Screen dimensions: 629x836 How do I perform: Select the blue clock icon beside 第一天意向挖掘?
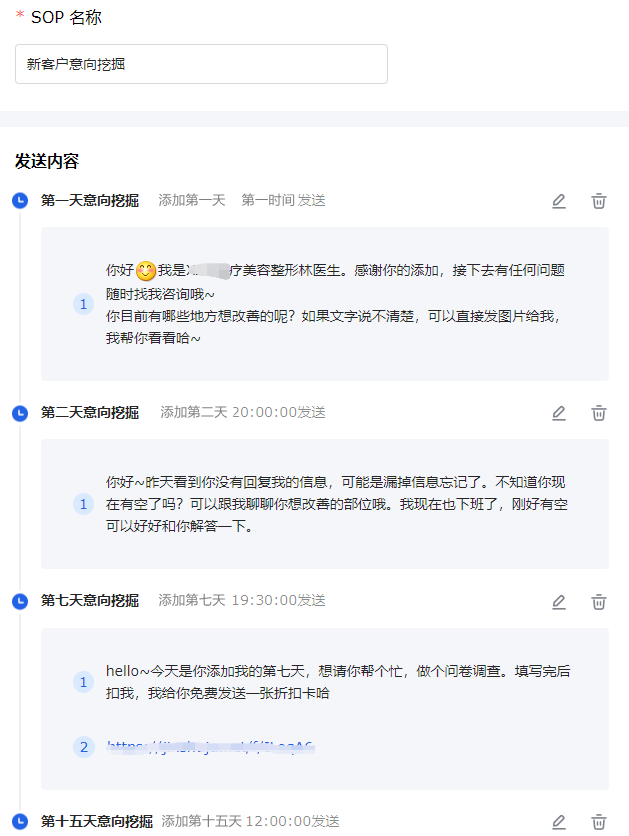(x=19, y=200)
